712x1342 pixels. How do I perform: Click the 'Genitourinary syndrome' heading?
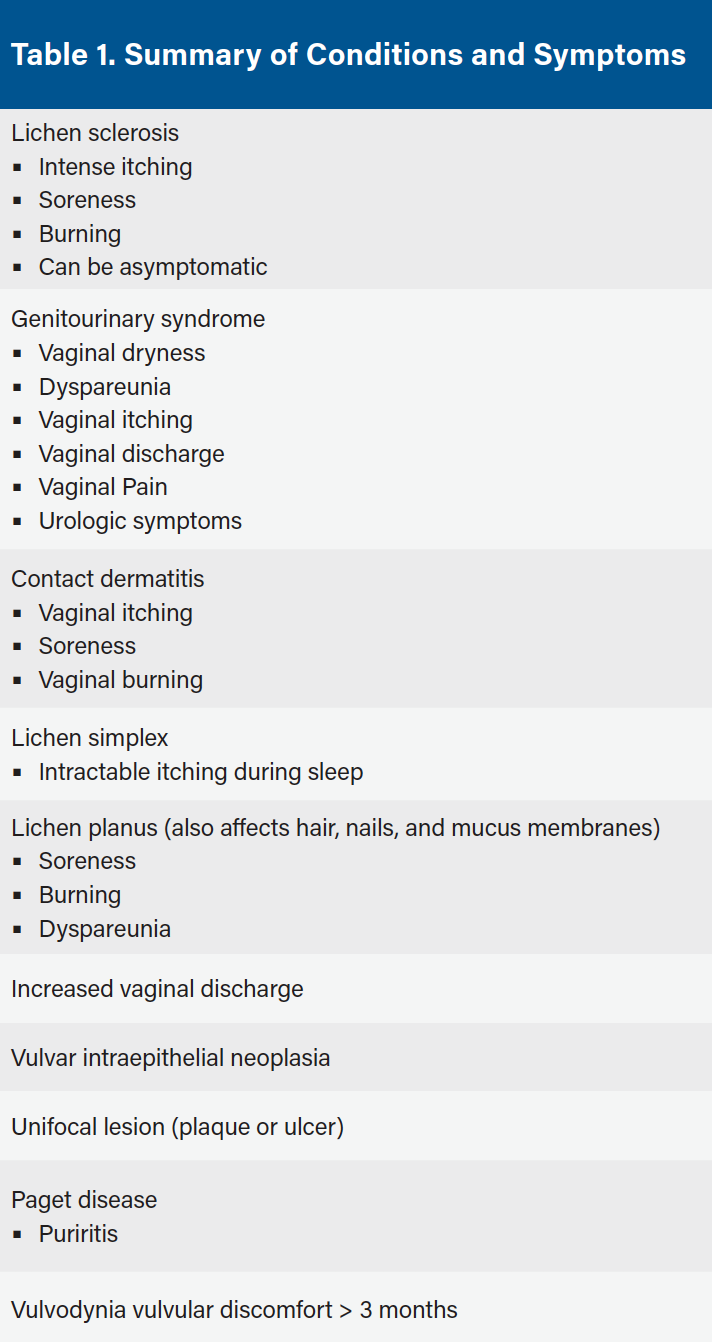tap(138, 319)
